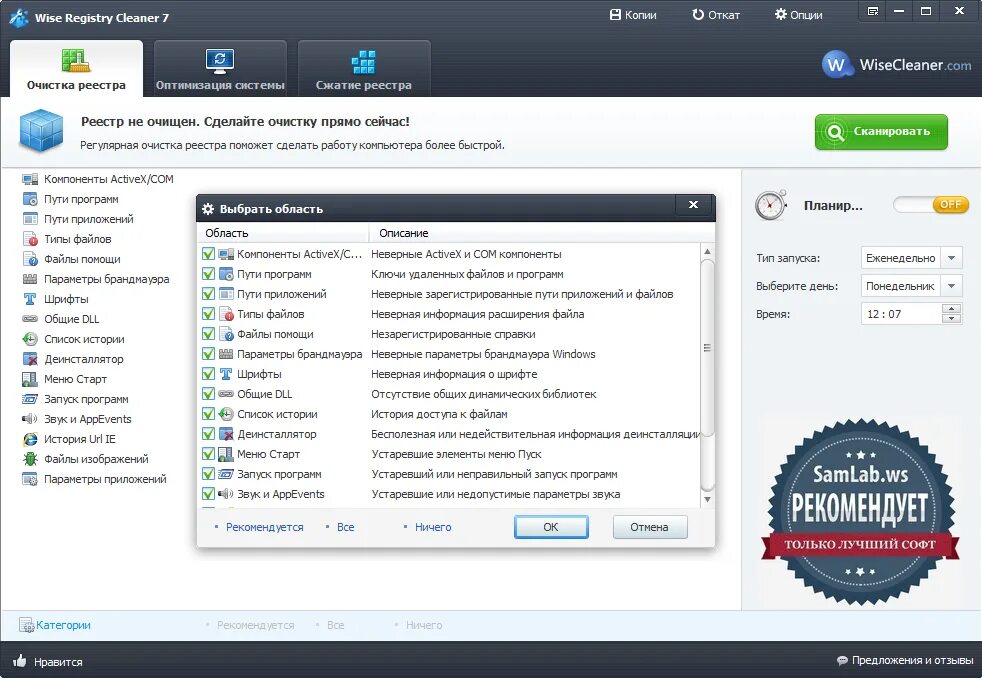Click the WiseCleaner.com logo

pos(896,64)
